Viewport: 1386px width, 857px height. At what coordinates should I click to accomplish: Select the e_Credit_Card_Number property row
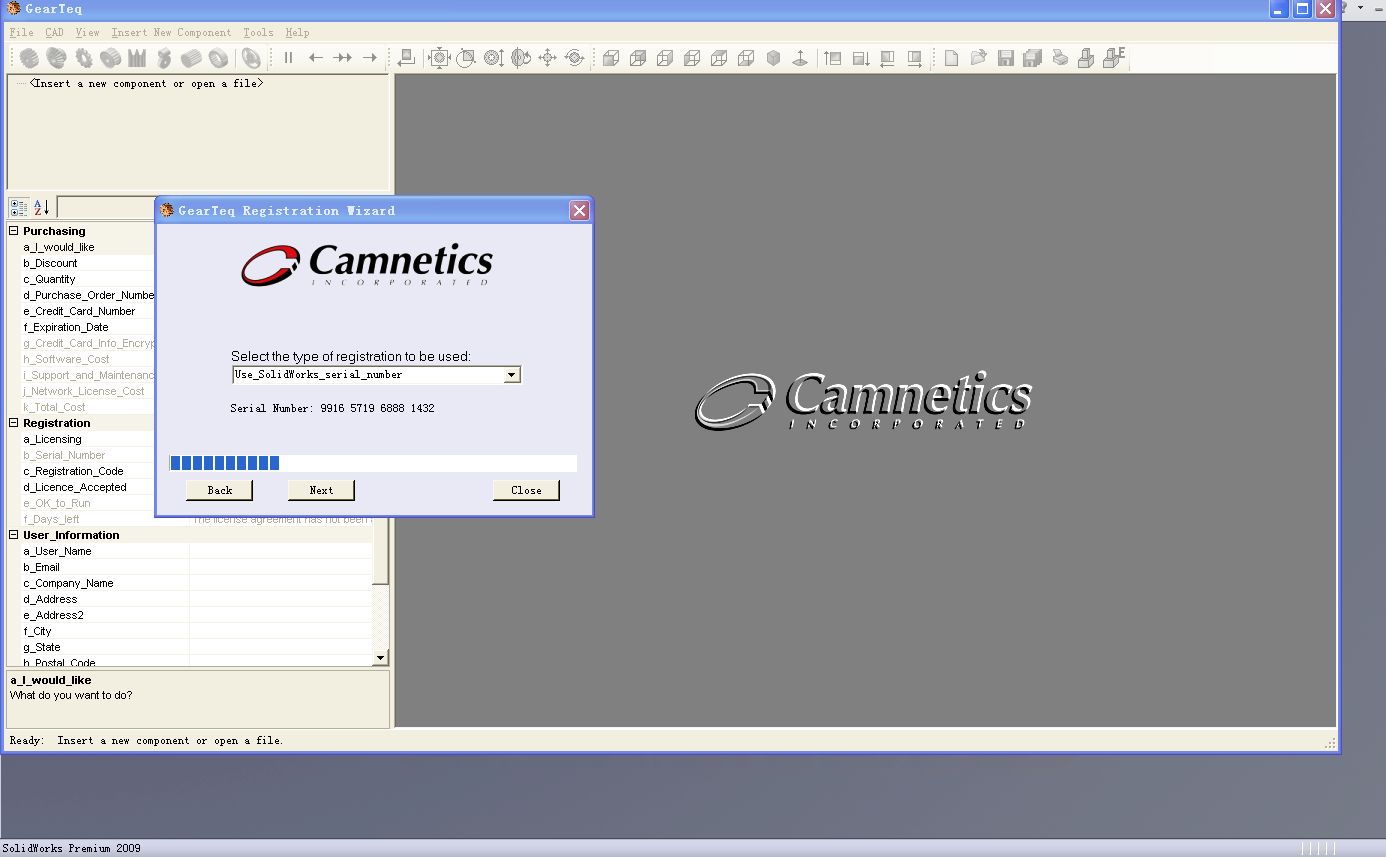tap(81, 311)
